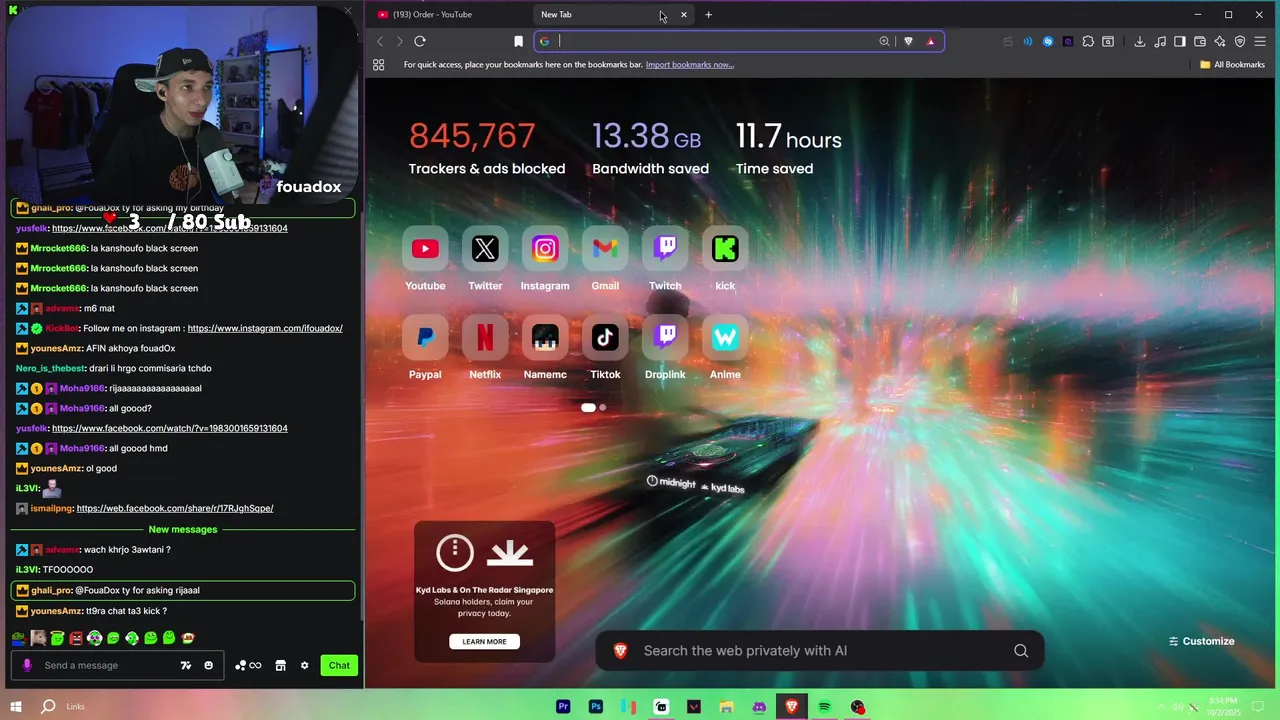This screenshot has height=720, width=1280.
Task: Open the Brave Wallet icon
Action: tap(1200, 41)
